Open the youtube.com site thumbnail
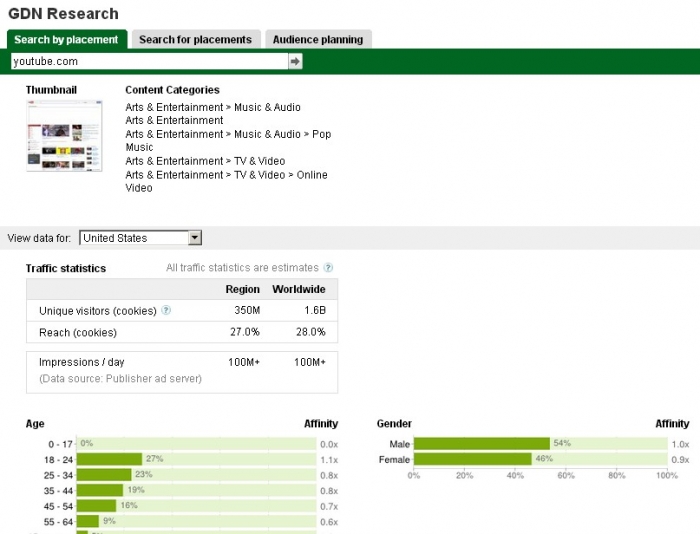The width and height of the screenshot is (700, 534). (x=64, y=134)
